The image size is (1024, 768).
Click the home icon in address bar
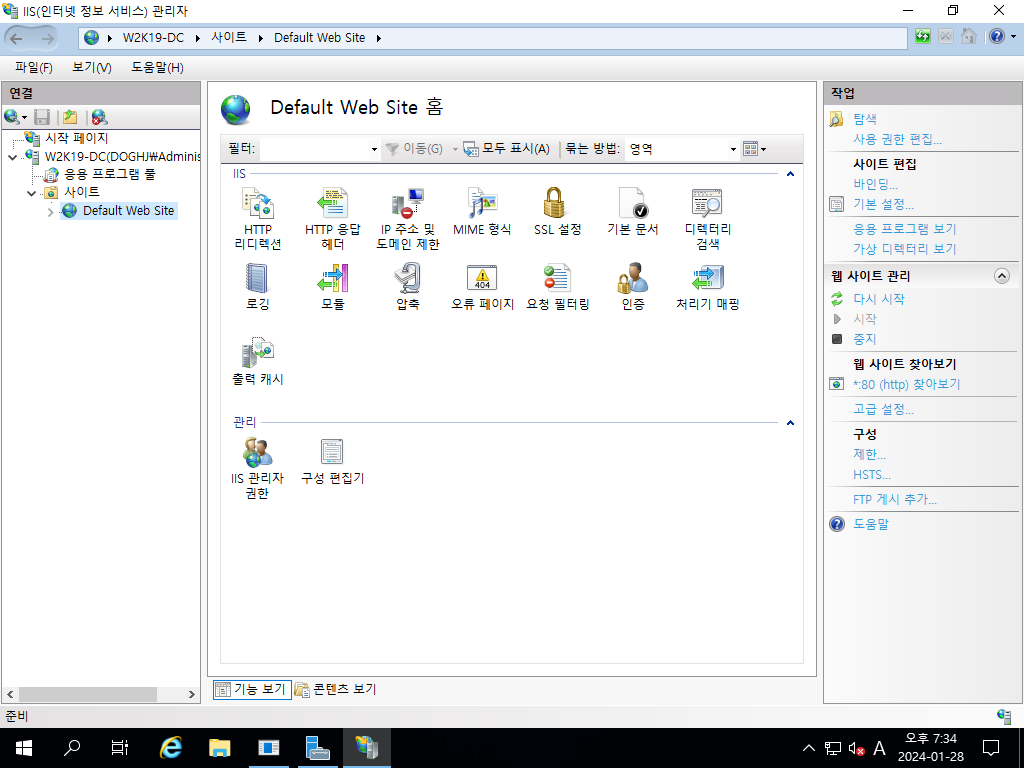point(969,37)
